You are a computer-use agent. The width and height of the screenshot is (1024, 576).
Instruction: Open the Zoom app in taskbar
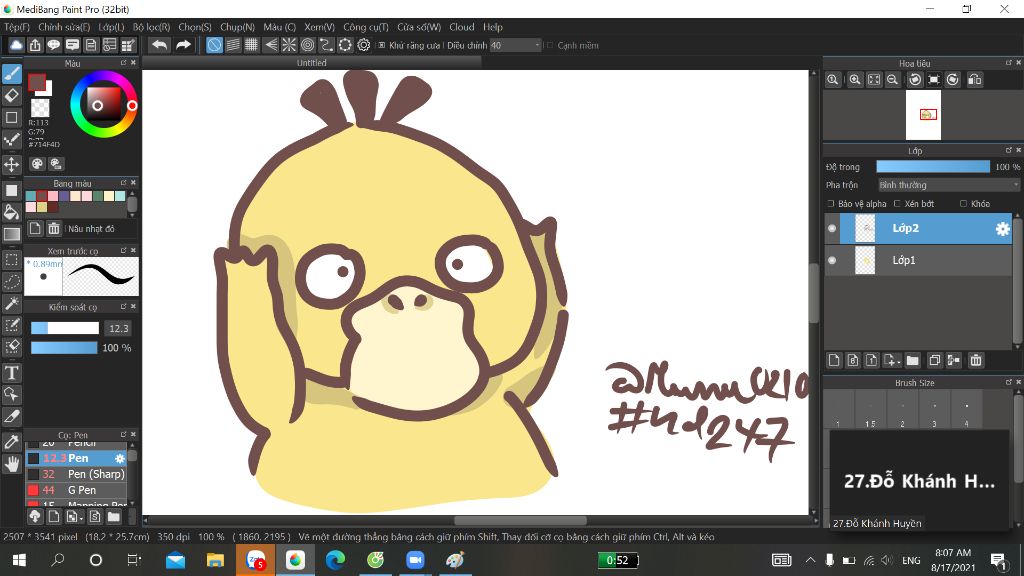click(x=415, y=560)
